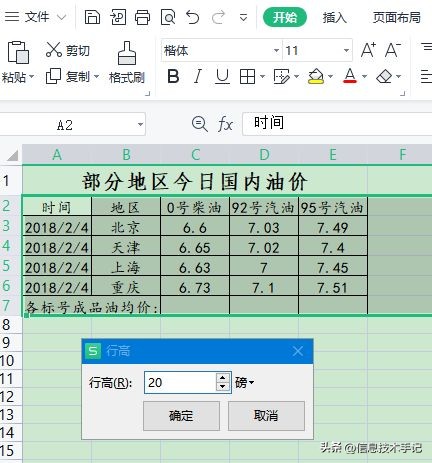Click the Save icon in quick access toolbar
This screenshot has width=432, height=463.
coord(92,17)
